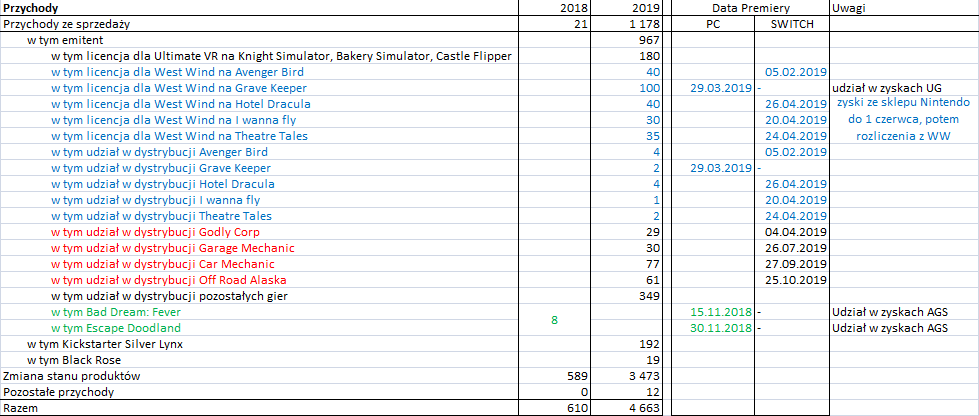Click the value 180 for Ultimate VR licence
Viewport: 979px width, 416px height.
(649, 56)
